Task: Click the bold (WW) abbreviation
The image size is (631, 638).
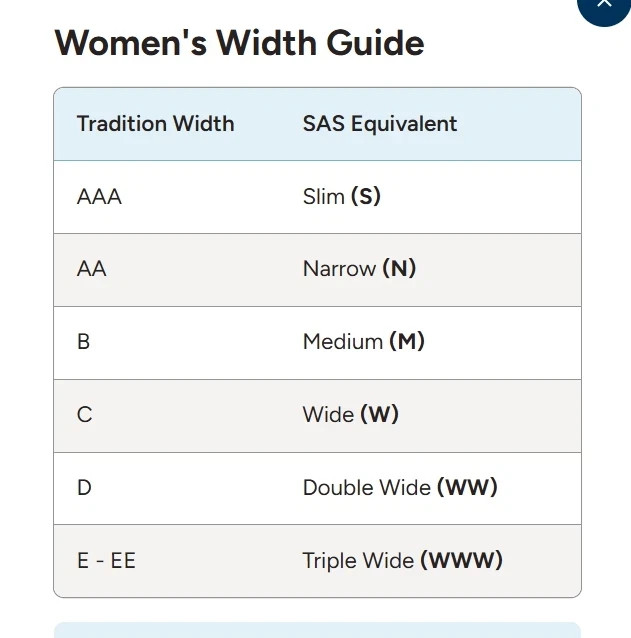Action: click(x=467, y=487)
